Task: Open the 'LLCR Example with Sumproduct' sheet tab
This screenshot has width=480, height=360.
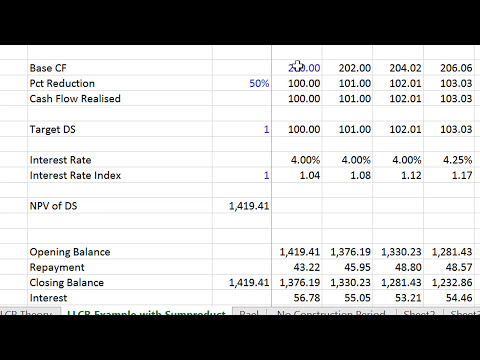Action: 146,312
